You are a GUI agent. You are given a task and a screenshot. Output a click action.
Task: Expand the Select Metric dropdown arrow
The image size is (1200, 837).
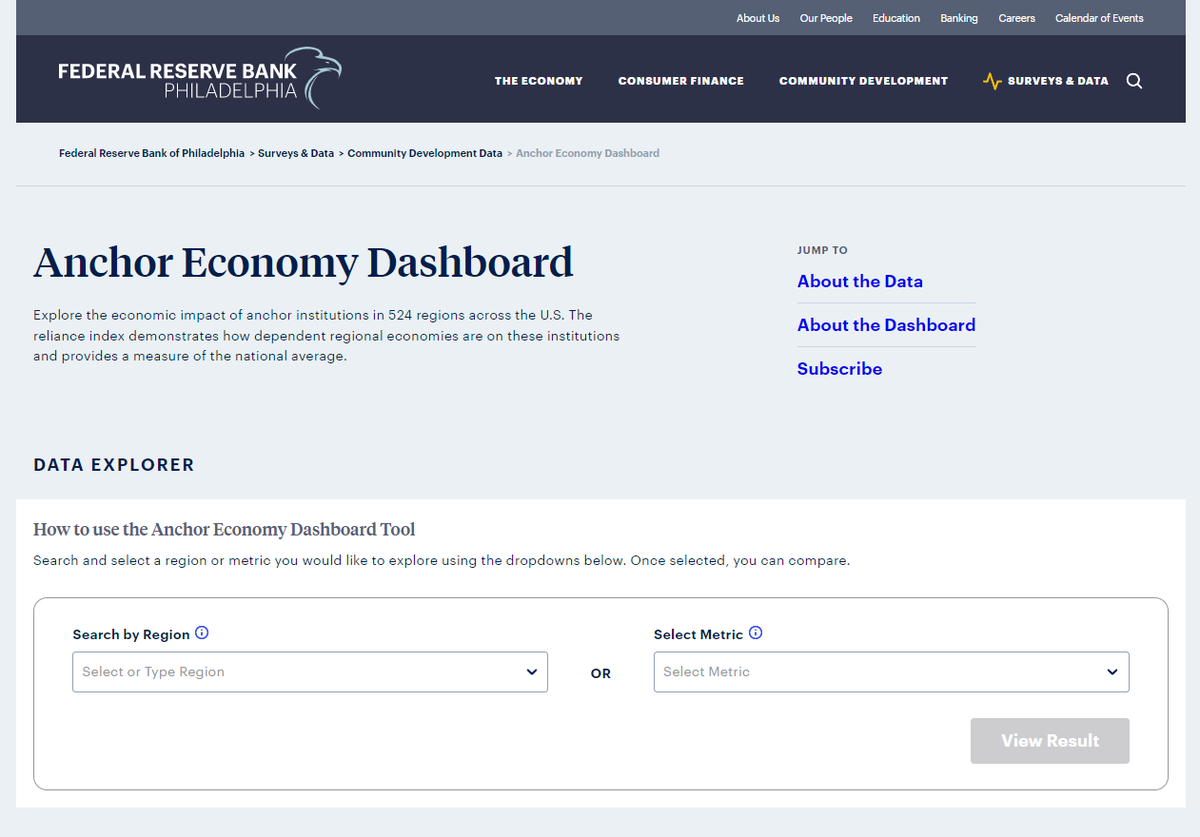[1113, 672]
